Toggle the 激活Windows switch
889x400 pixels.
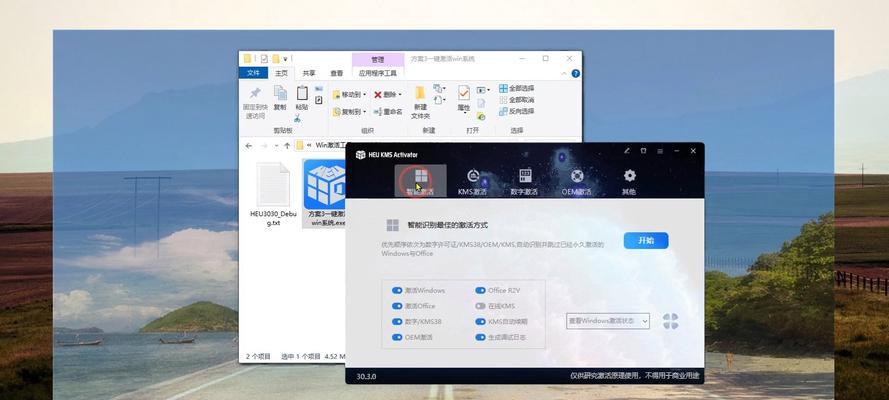[397, 291]
